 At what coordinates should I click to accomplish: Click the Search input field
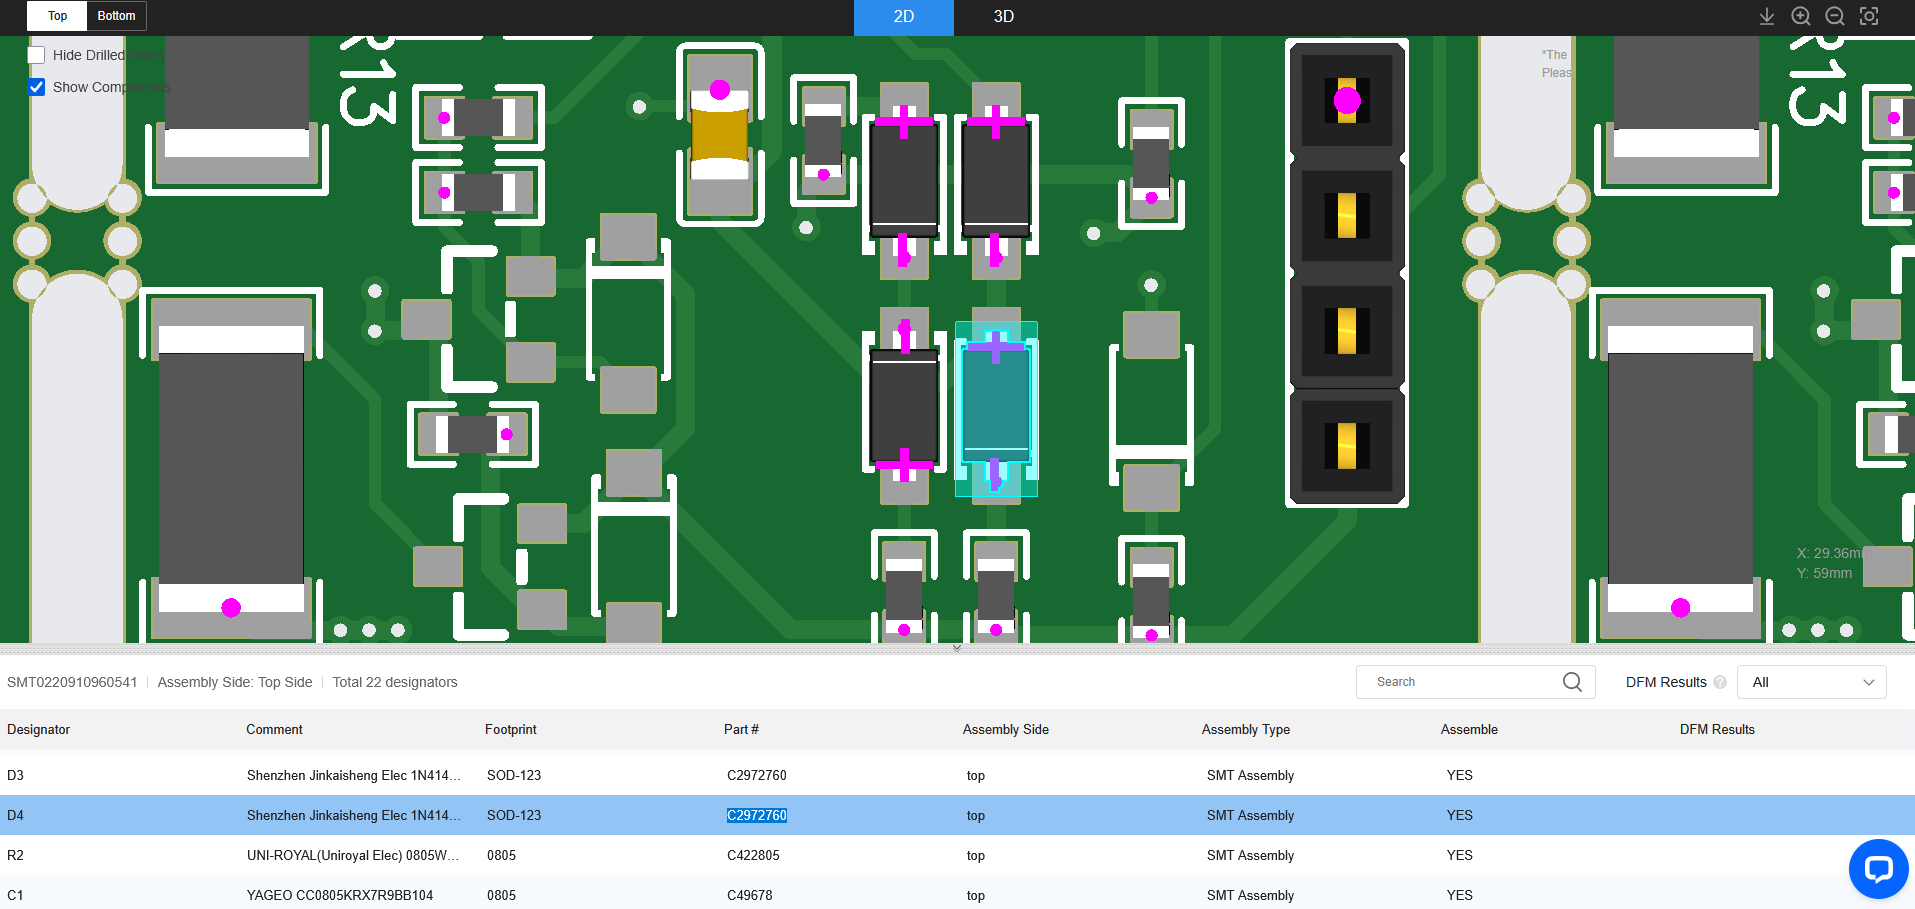coord(1460,682)
